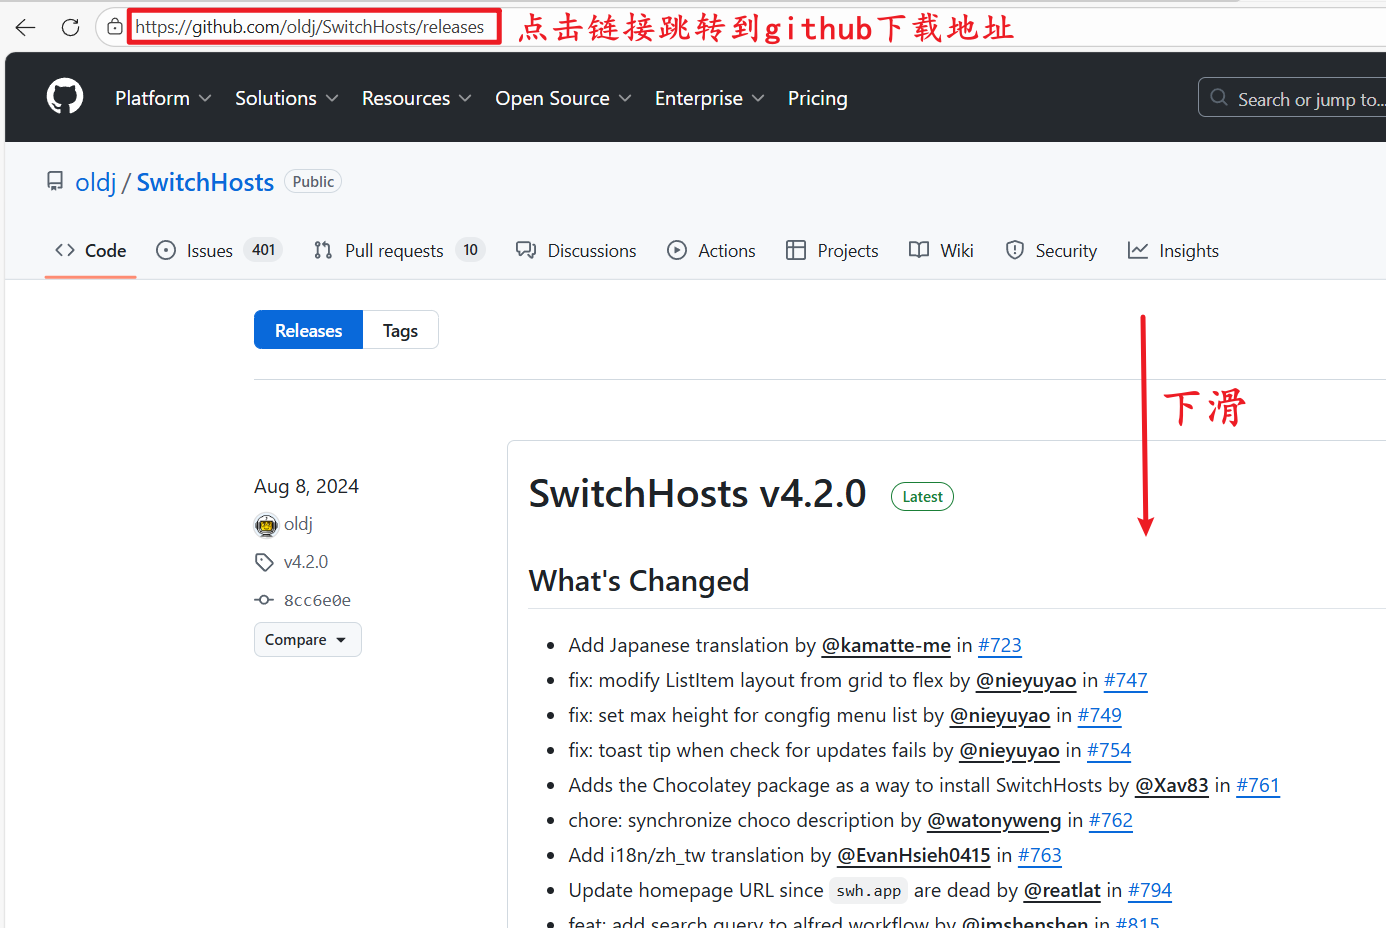
Task: Click the Projects table icon
Action: [796, 250]
